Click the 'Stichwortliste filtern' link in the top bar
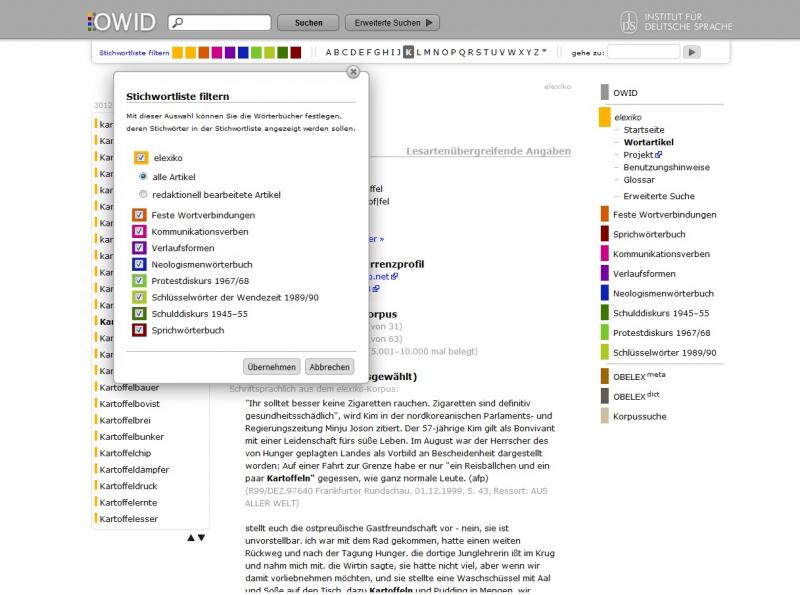 click(x=134, y=53)
